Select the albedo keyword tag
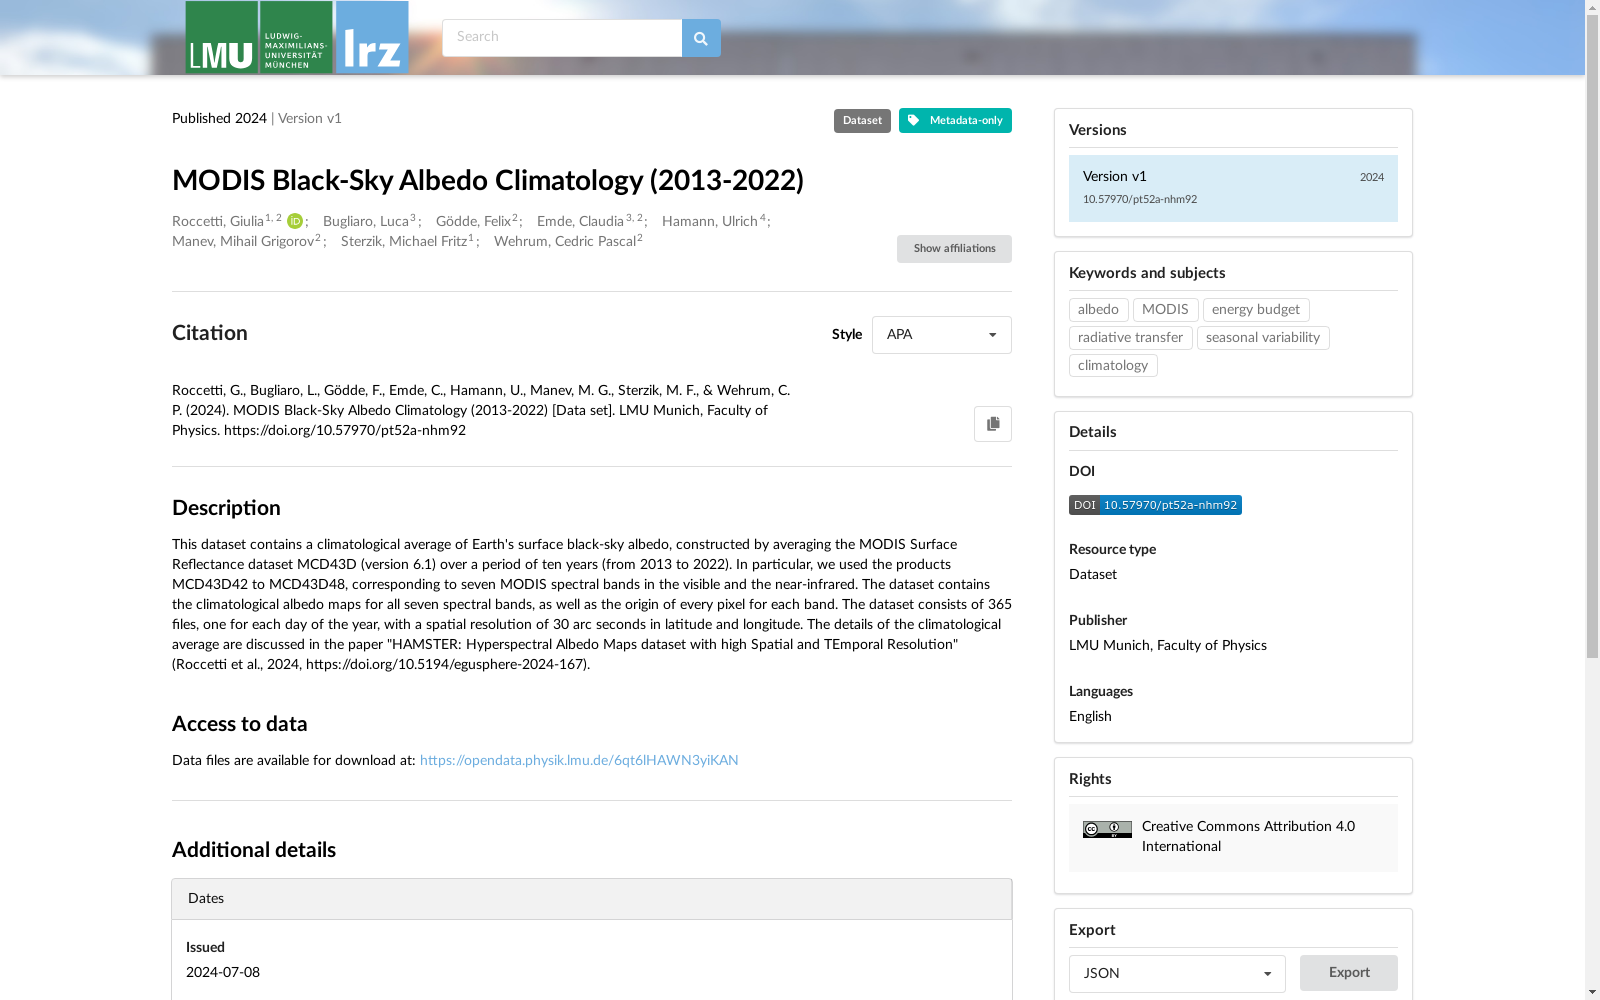Screen dimensions: 1600x1000 [1098, 310]
